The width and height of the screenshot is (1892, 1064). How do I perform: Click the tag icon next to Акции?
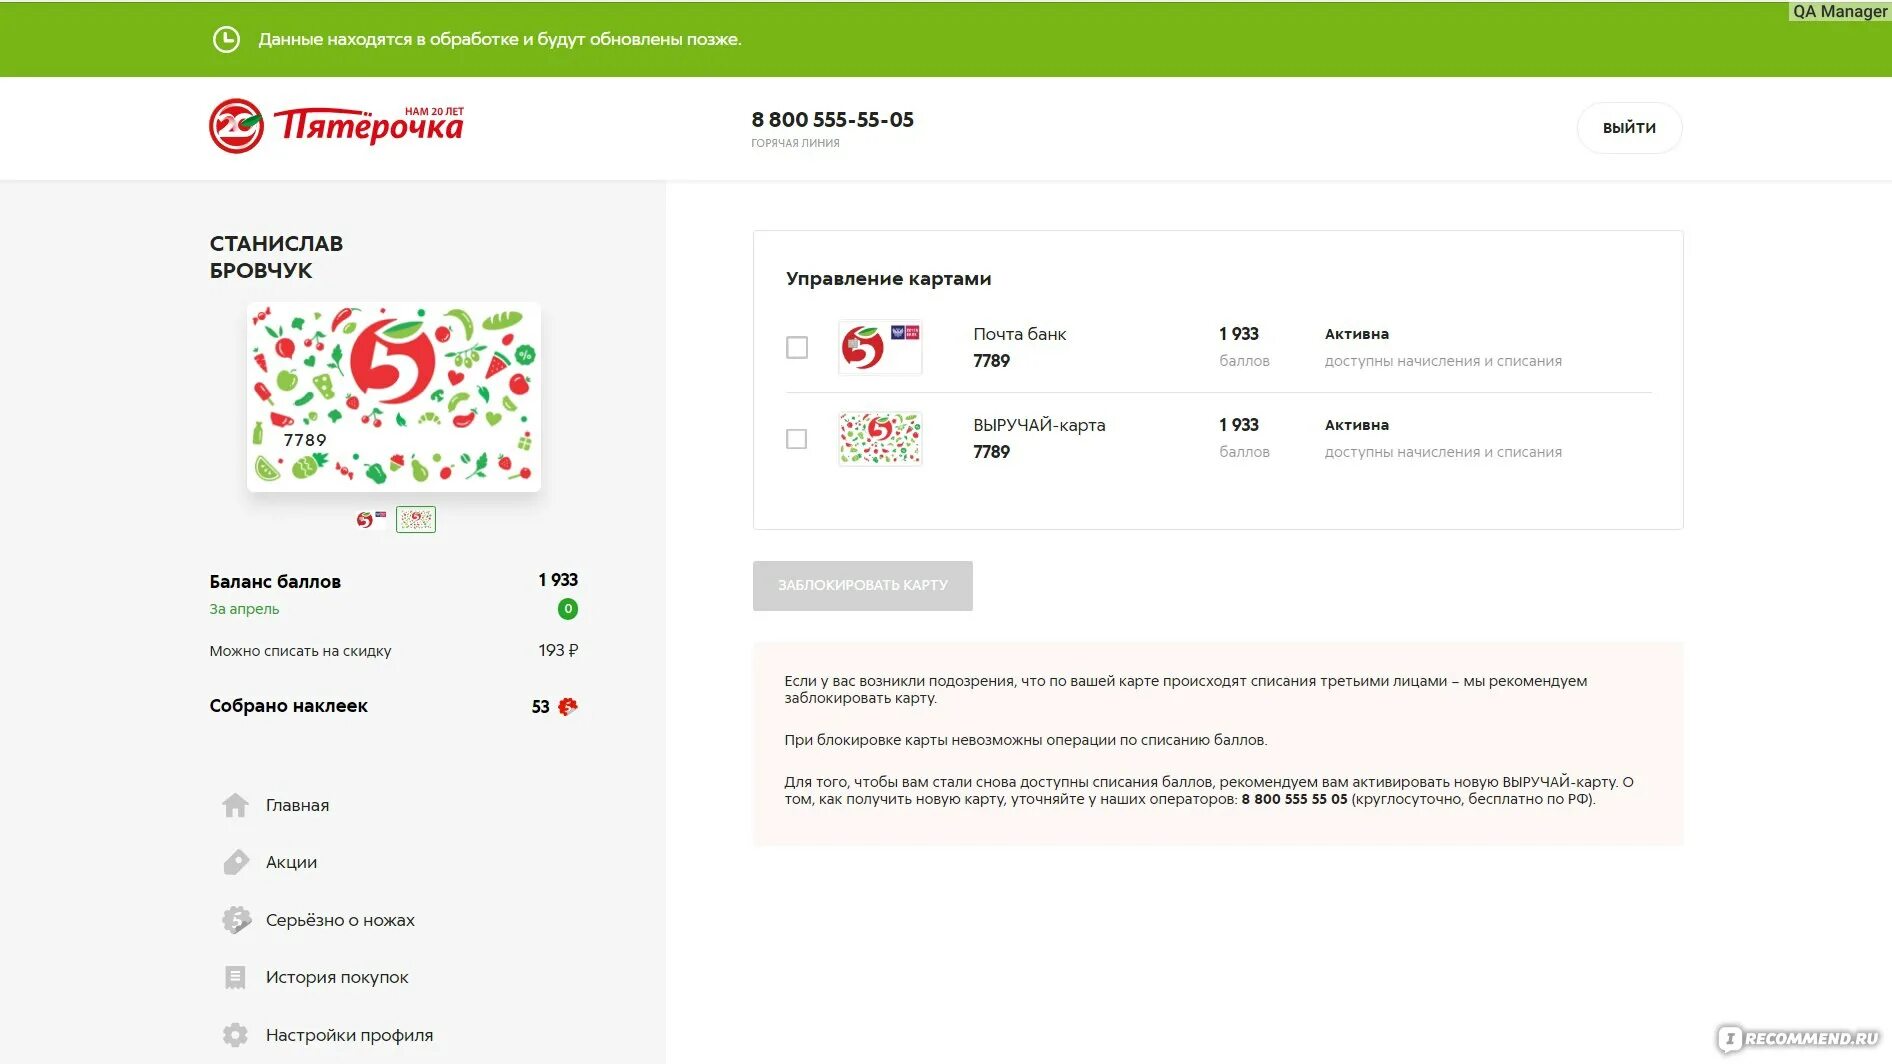236,862
